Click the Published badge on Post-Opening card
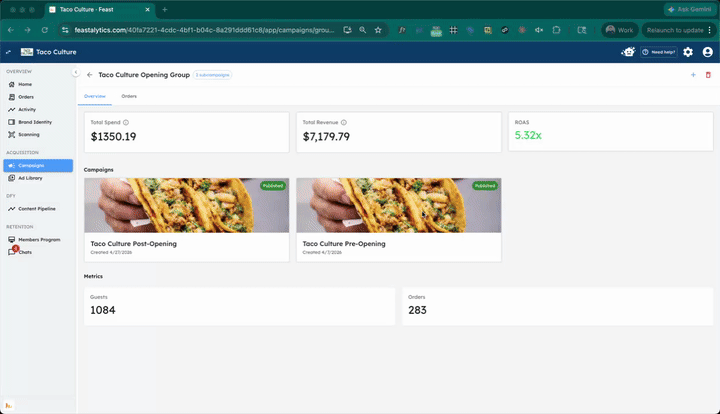The height and width of the screenshot is (414, 720). click(273, 186)
